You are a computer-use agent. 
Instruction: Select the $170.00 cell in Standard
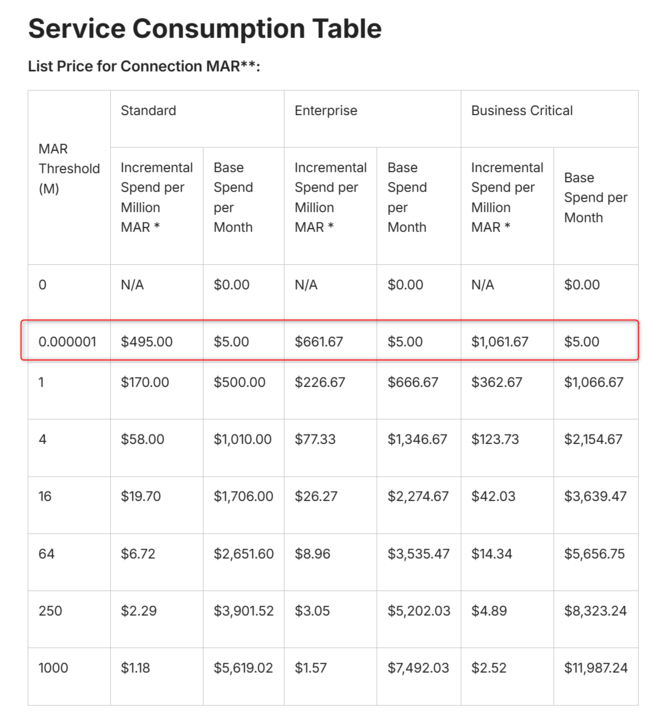point(146,382)
